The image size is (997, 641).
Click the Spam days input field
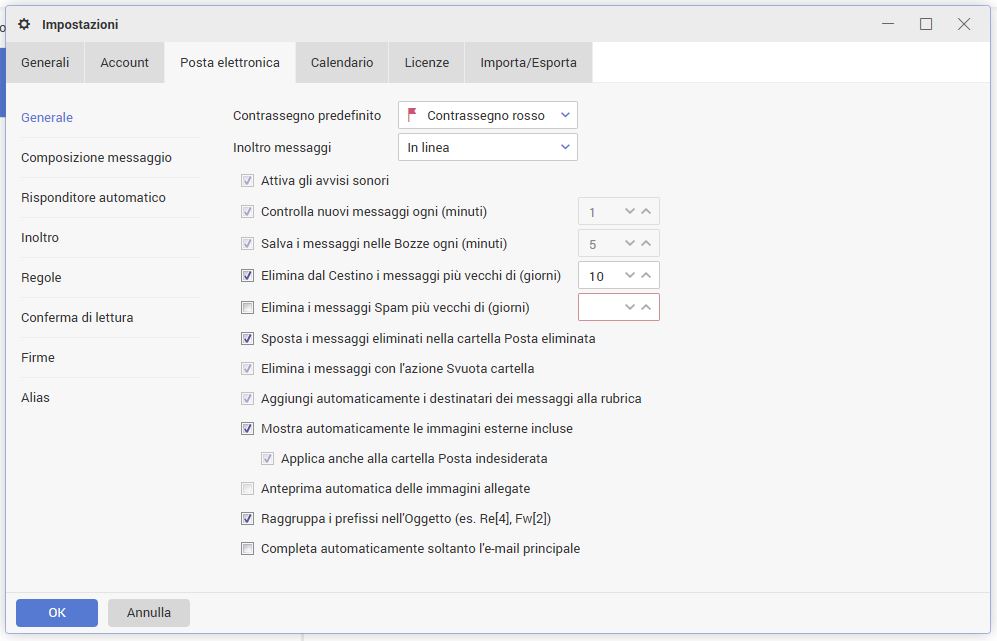(x=599, y=307)
